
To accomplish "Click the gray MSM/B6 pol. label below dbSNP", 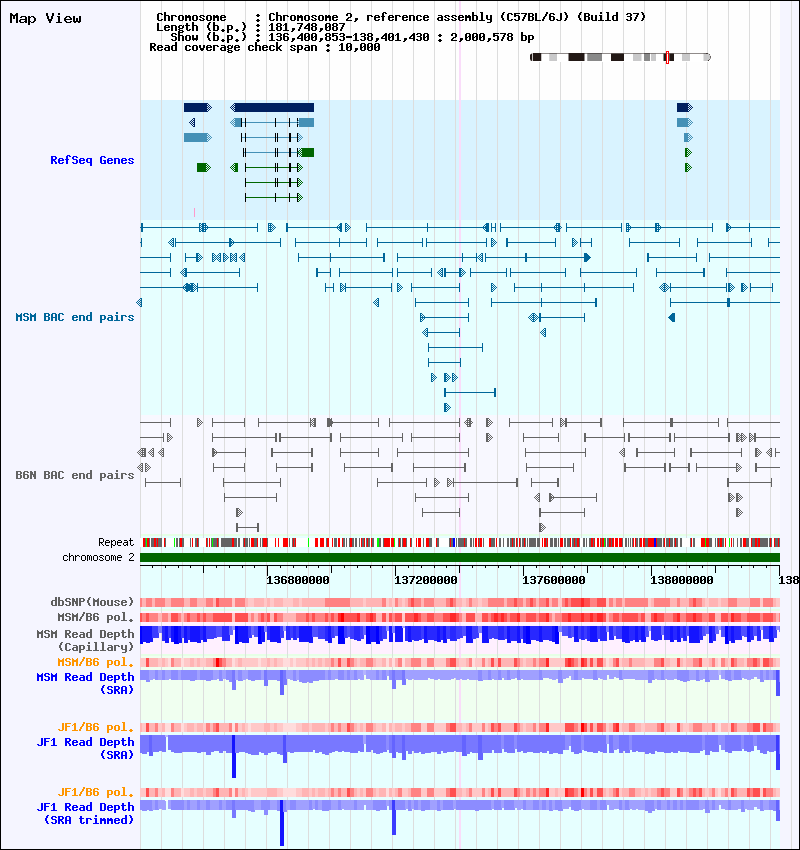I will [96, 617].
